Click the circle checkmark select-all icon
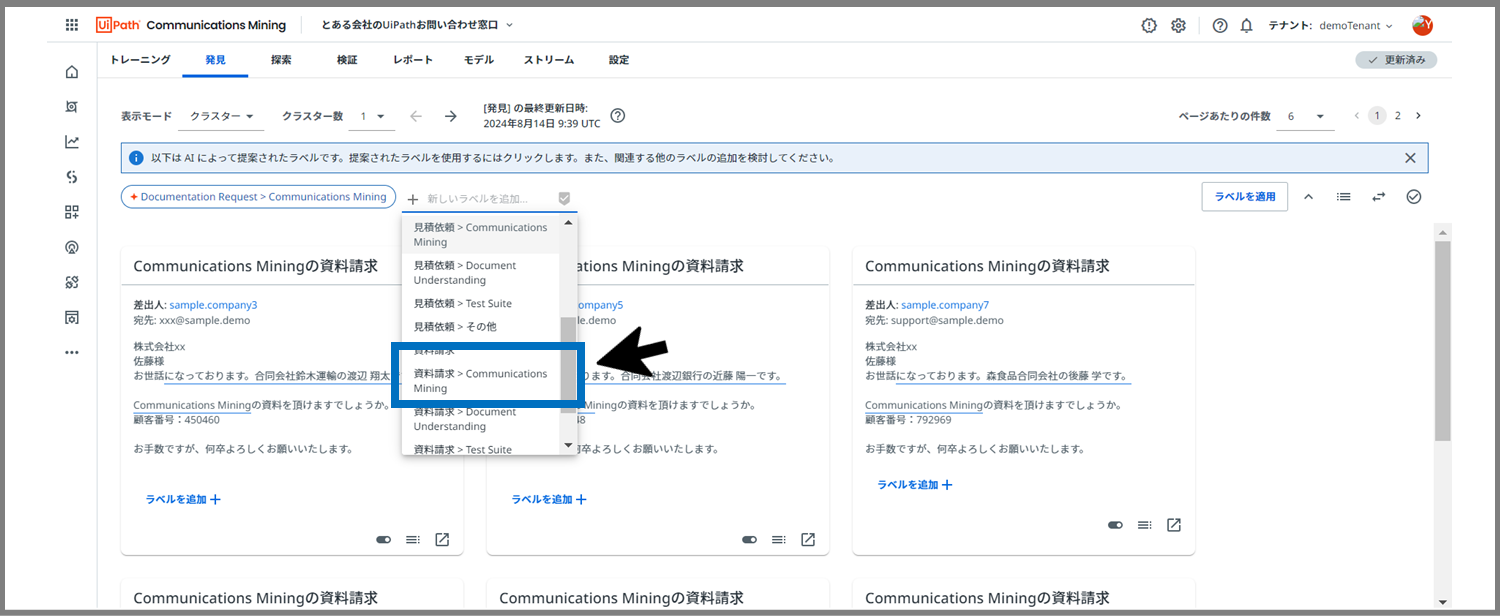 click(x=1414, y=197)
